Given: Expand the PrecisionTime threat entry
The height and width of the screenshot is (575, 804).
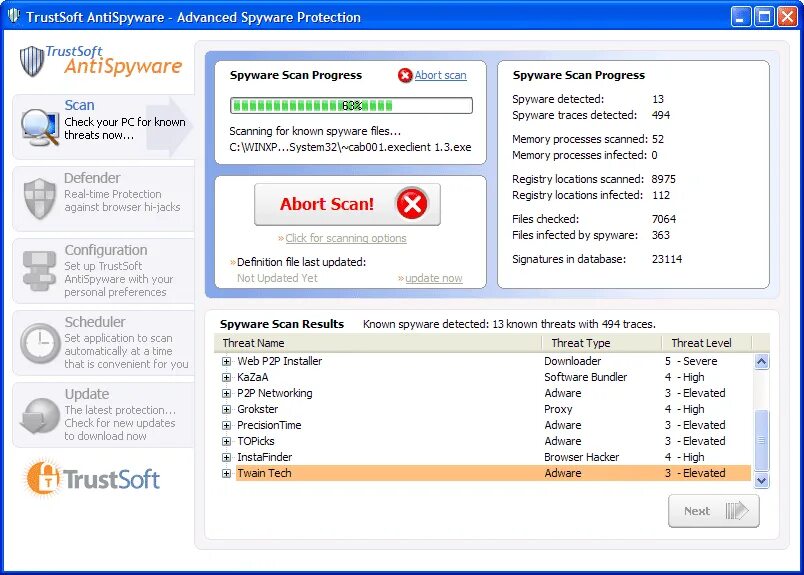Looking at the screenshot, I should click(226, 425).
